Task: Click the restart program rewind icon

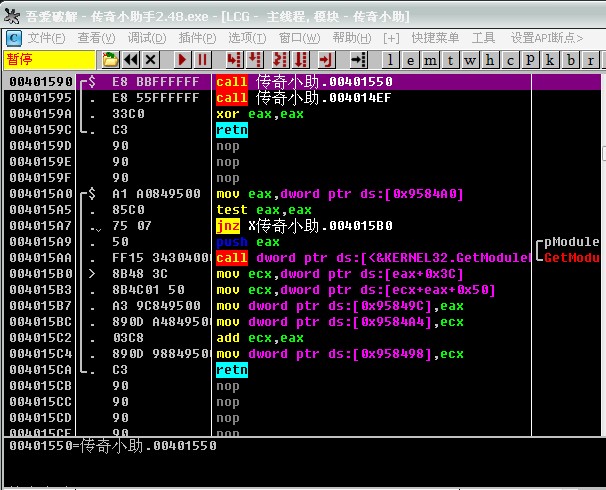Action: coord(131,60)
